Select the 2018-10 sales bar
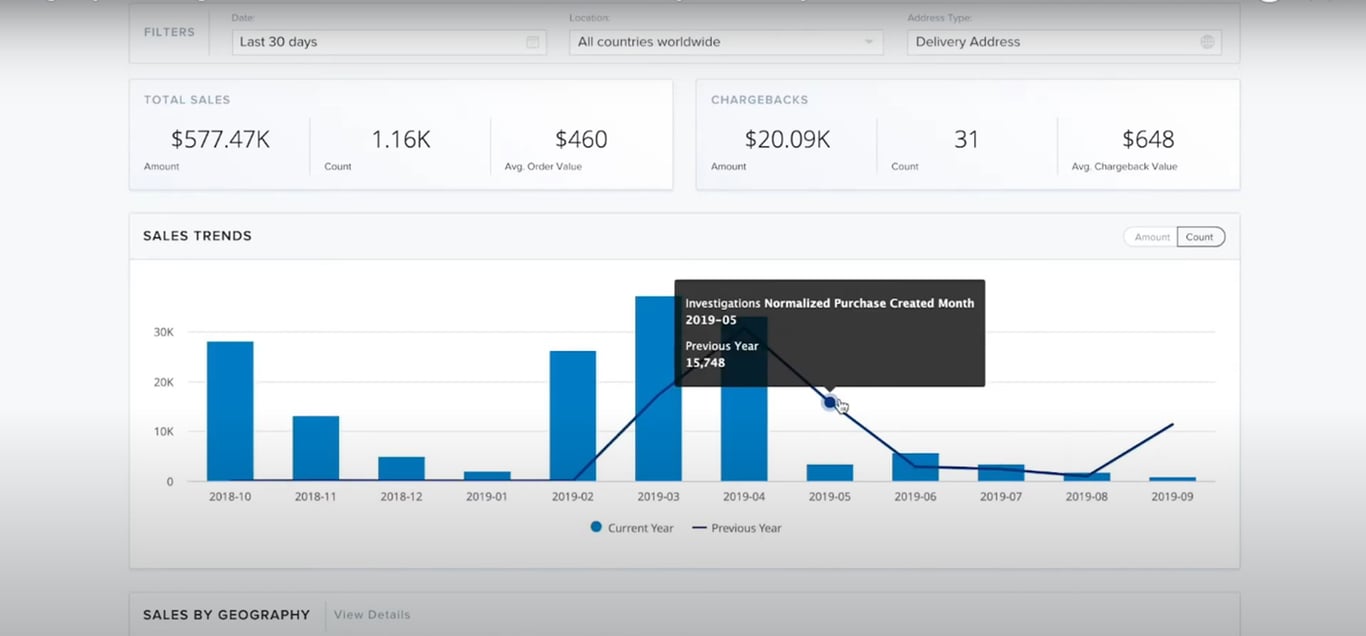Image resolution: width=1366 pixels, height=636 pixels. 229,410
